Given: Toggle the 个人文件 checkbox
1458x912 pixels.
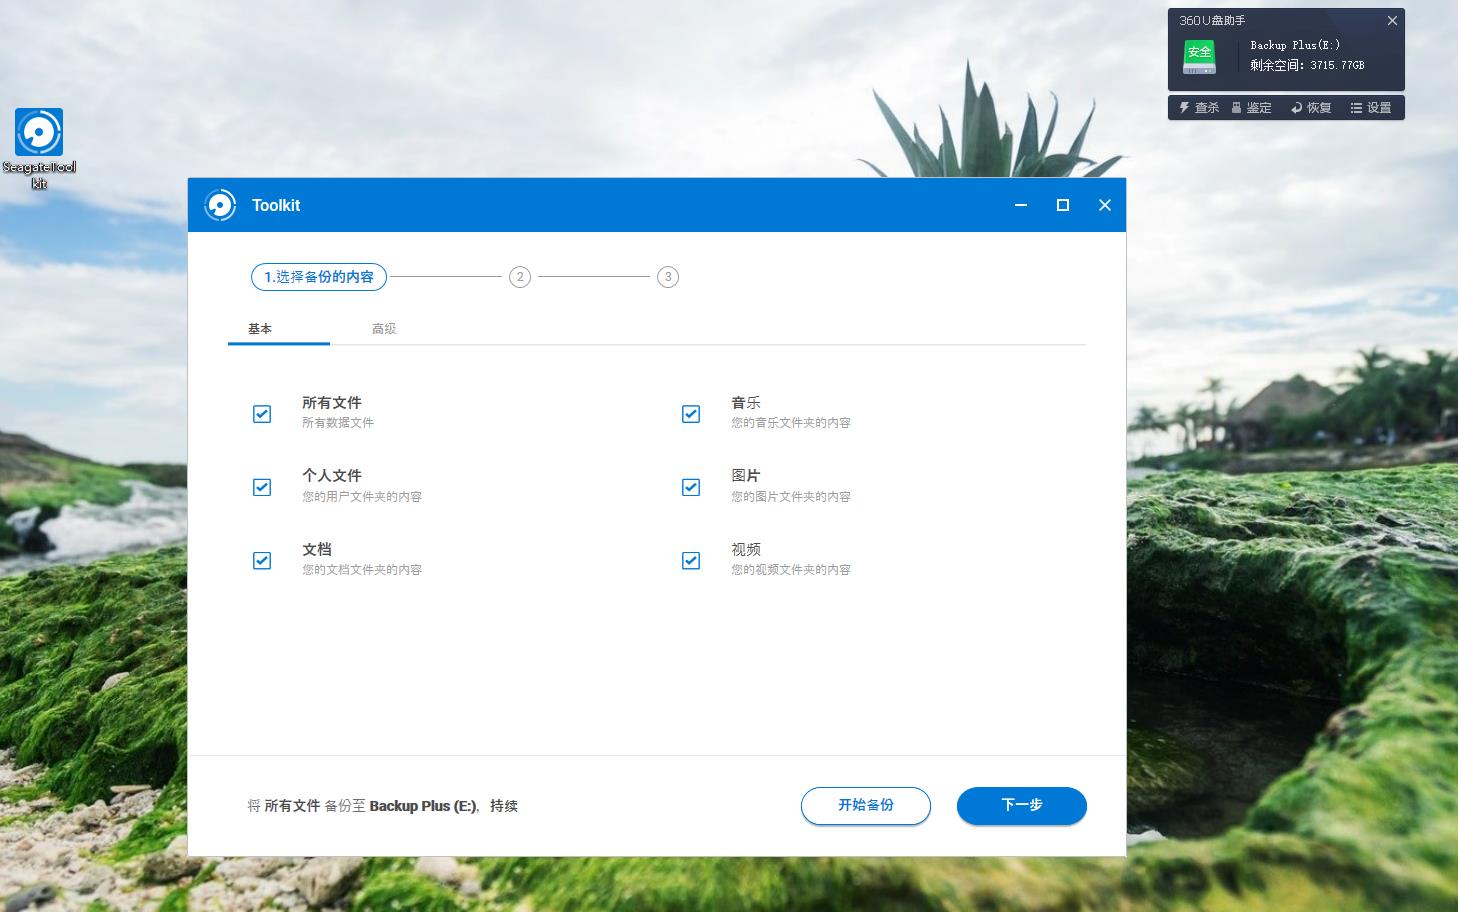Looking at the screenshot, I should [261, 487].
